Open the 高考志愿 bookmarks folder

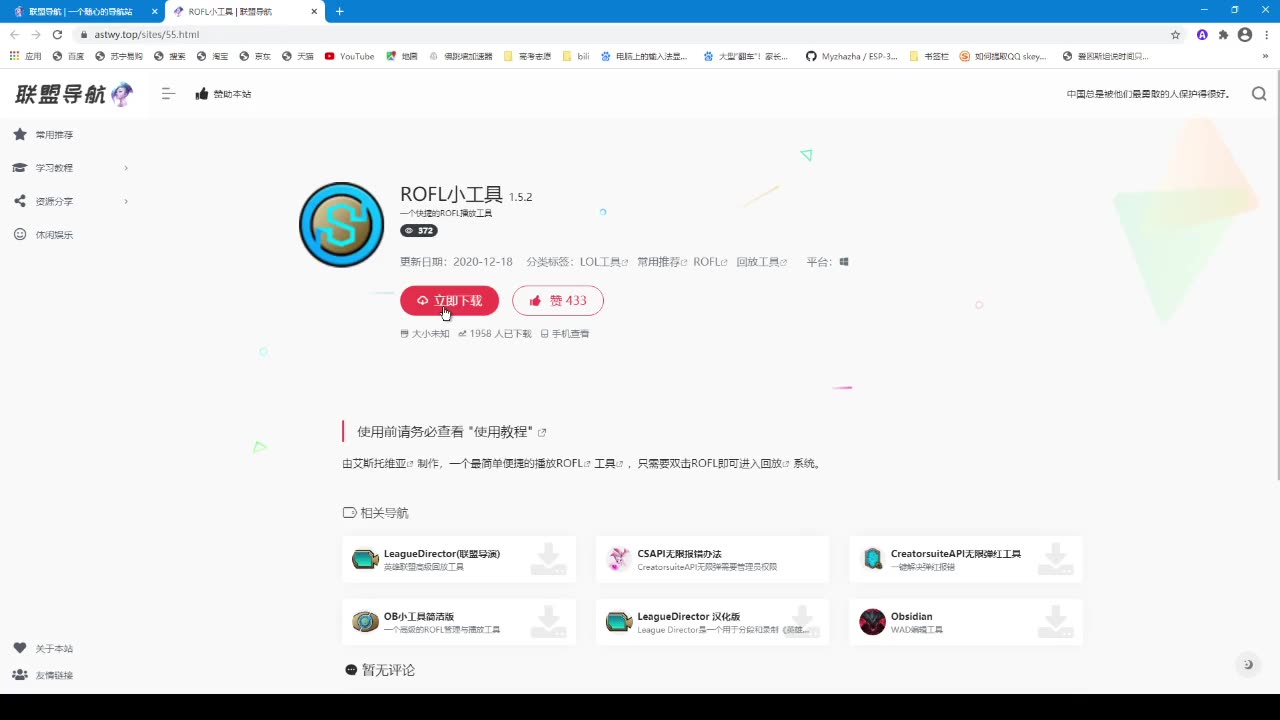[x=527, y=56]
